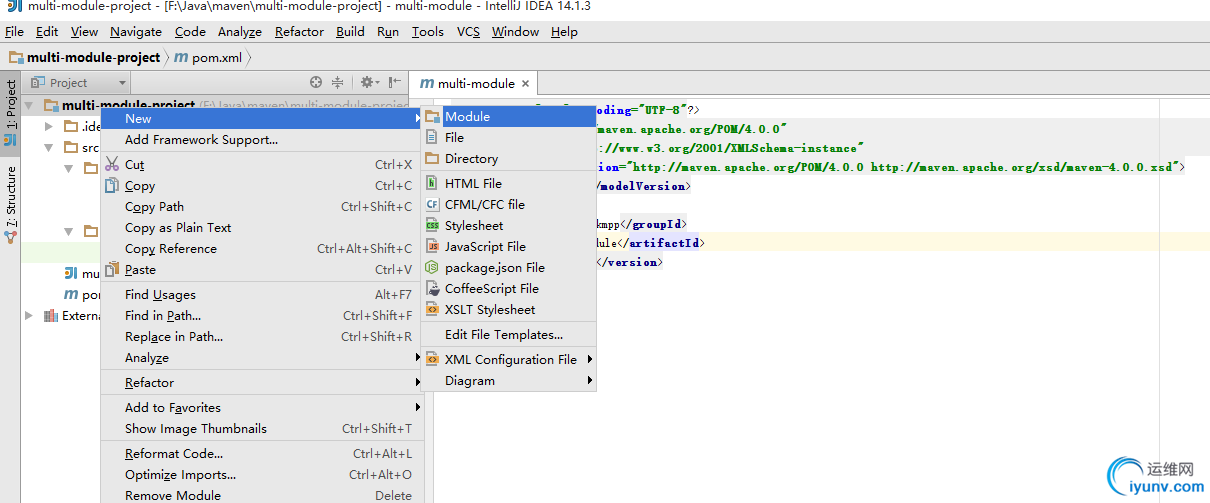The image size is (1210, 503).
Task: Open the Z: Structure side tab
Action: pos(11,204)
